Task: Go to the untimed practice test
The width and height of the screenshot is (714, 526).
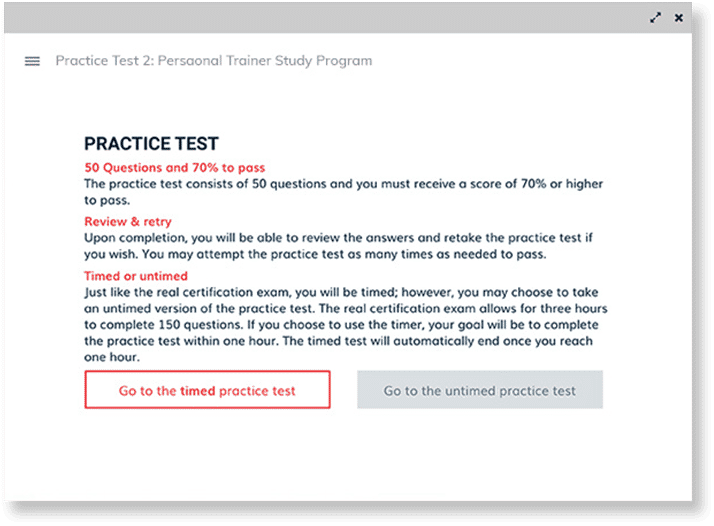Action: coord(480,391)
